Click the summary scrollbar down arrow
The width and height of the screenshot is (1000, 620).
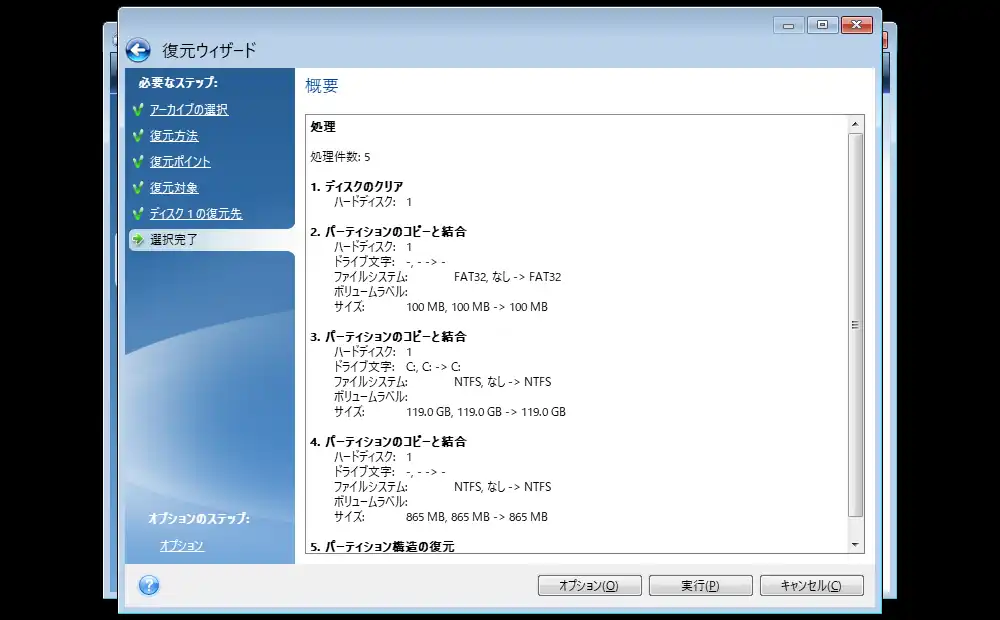855,544
